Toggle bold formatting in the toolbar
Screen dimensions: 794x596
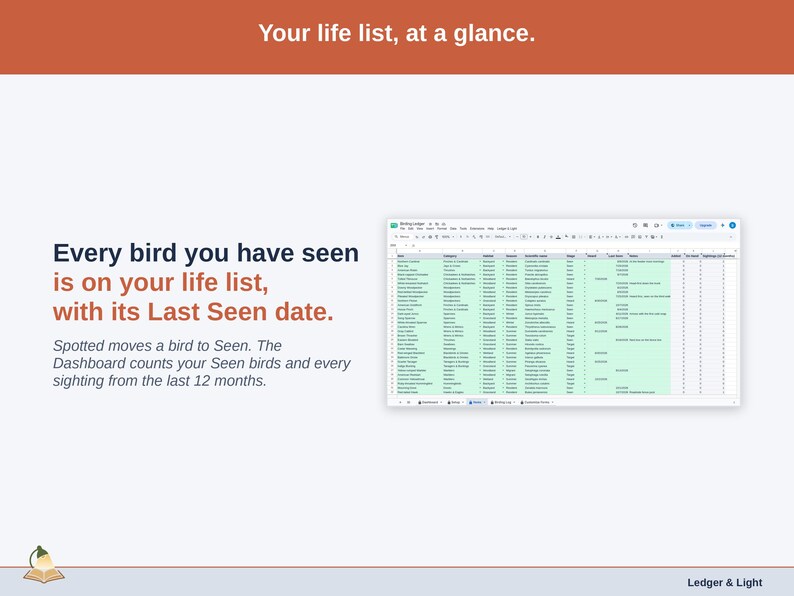538,237
